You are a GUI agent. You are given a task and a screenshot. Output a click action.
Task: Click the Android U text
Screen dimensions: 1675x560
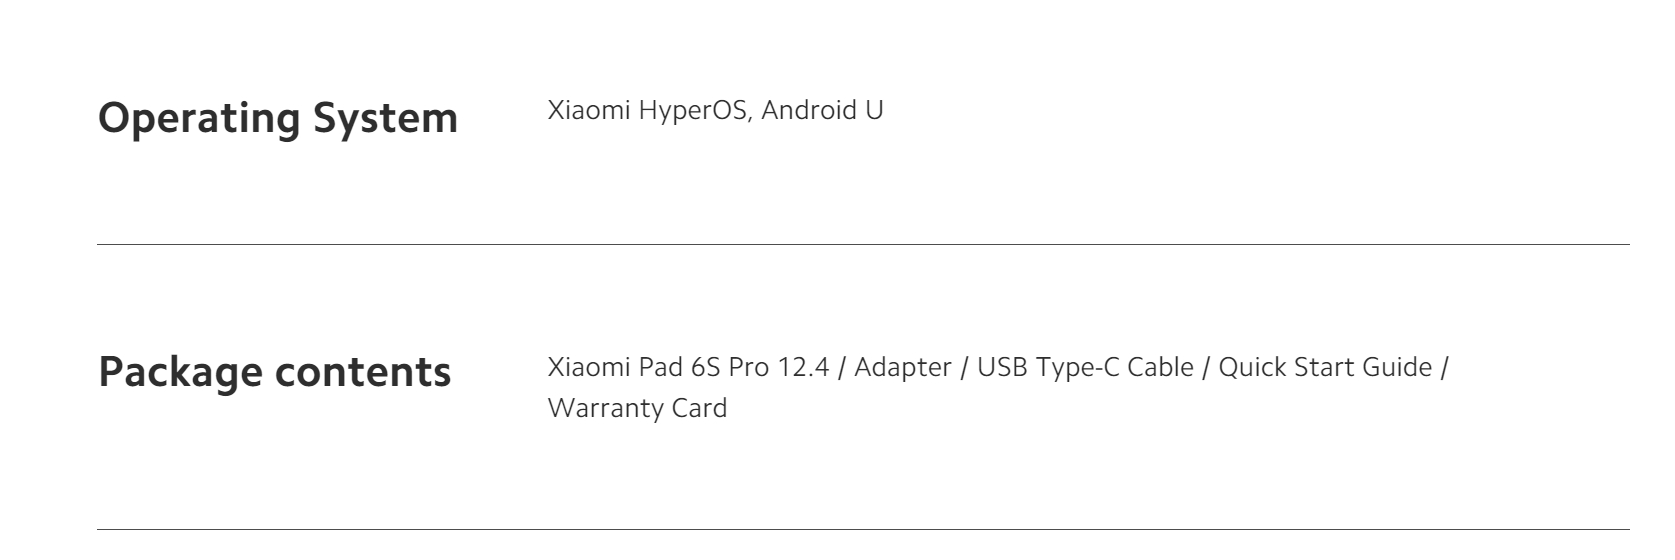point(822,110)
